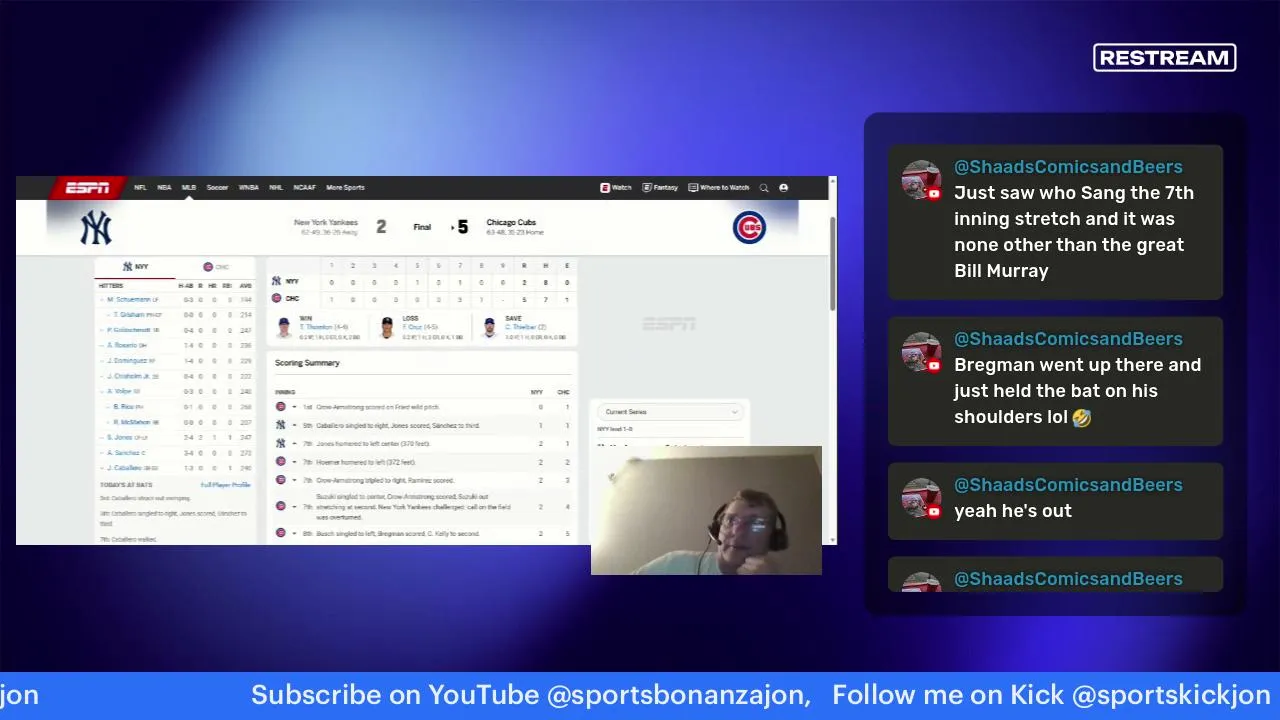Expand the J. Chisholm Jr. hitter row
Viewport: 1280px width, 720px height.
(102, 377)
